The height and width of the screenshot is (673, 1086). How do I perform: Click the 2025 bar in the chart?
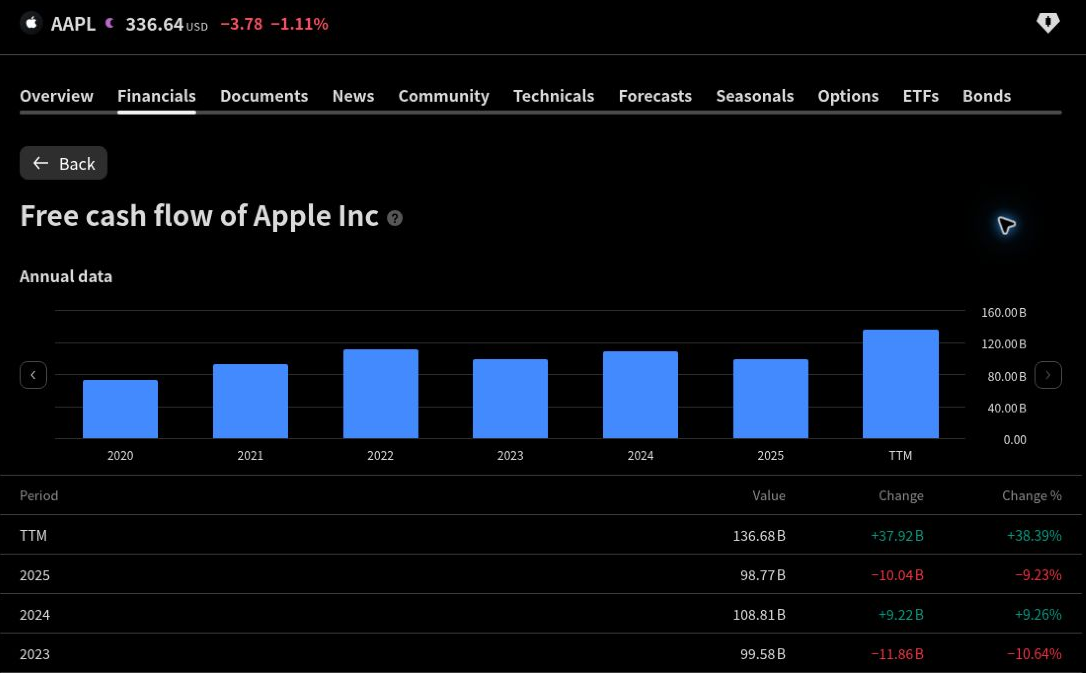tap(770, 398)
